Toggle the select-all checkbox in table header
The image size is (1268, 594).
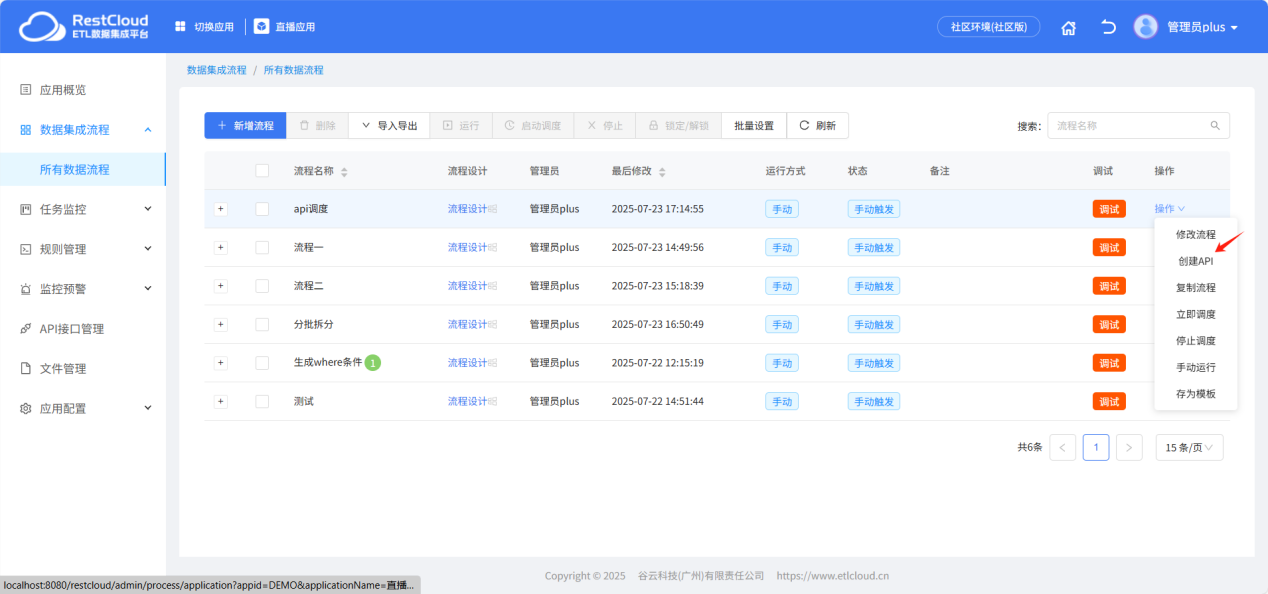coord(262,170)
